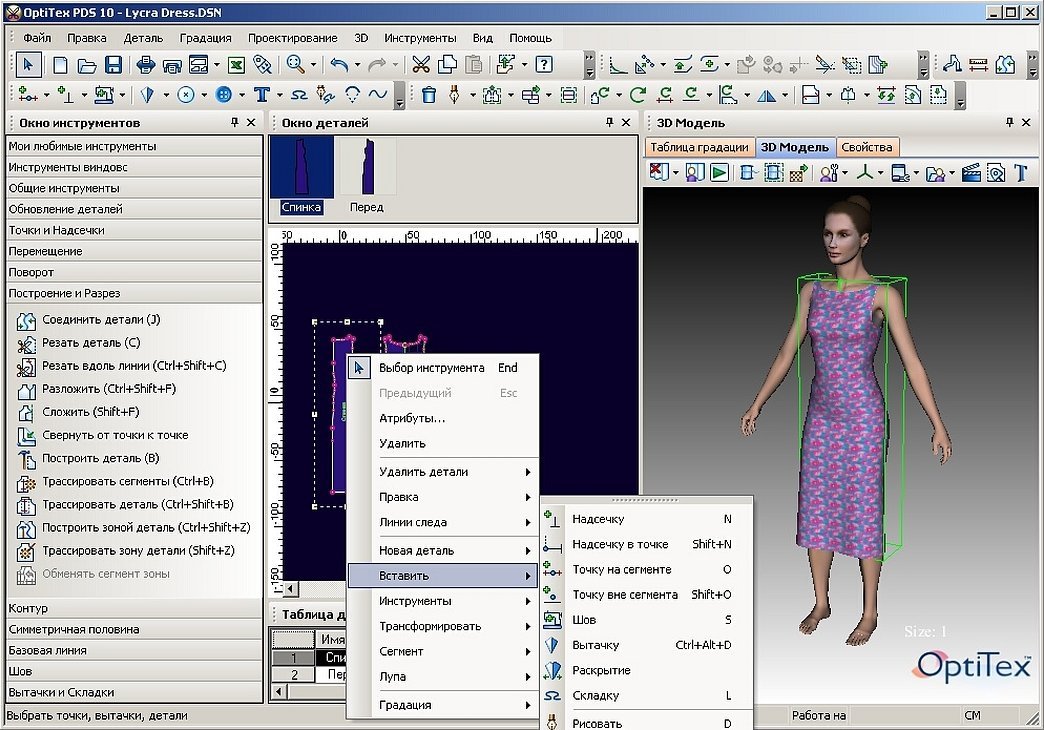Click the left scroll arrow of work area
The image size is (1044, 730).
point(290,589)
